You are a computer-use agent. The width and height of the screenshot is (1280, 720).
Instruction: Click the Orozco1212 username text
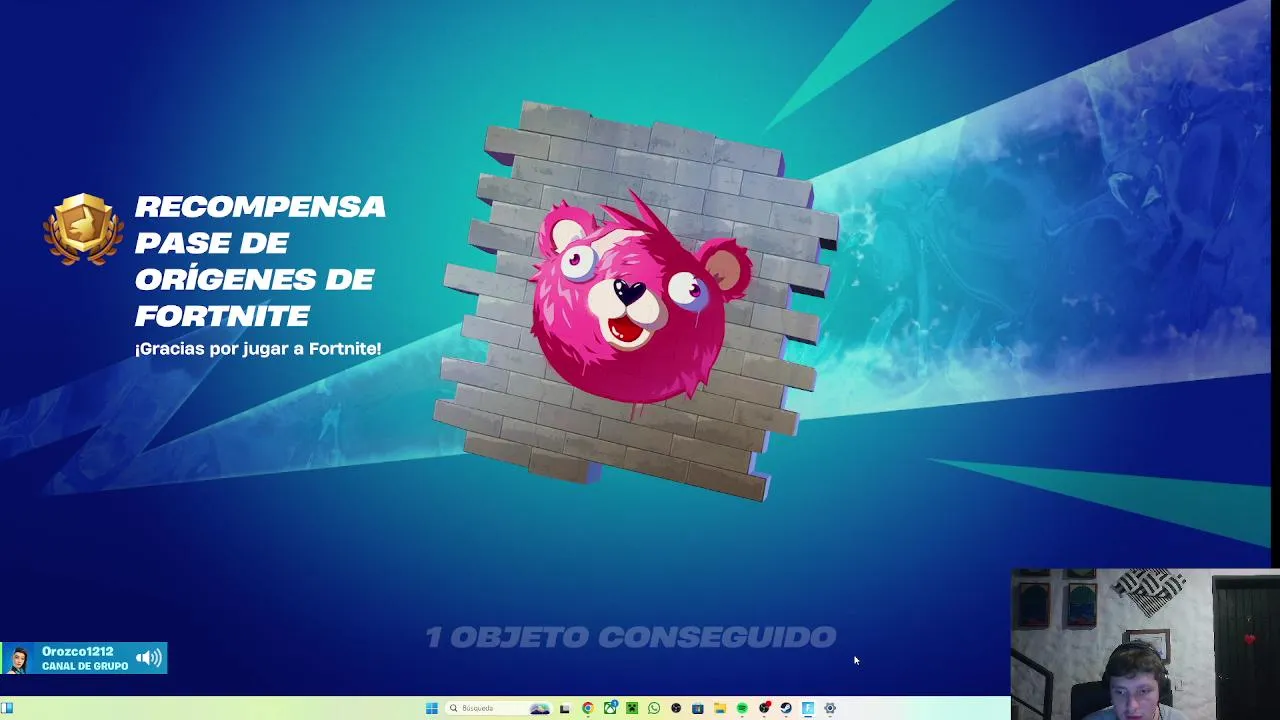(77, 652)
